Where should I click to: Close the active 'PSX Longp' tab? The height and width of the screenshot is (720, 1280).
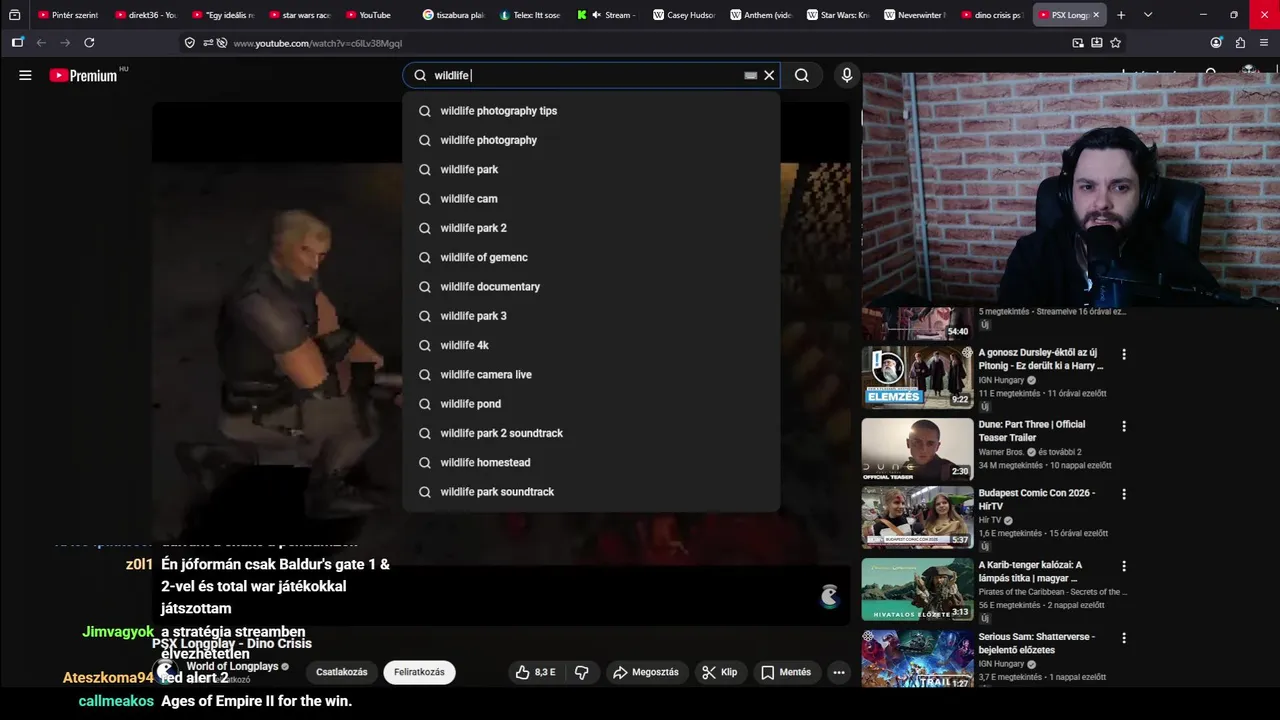(1096, 15)
